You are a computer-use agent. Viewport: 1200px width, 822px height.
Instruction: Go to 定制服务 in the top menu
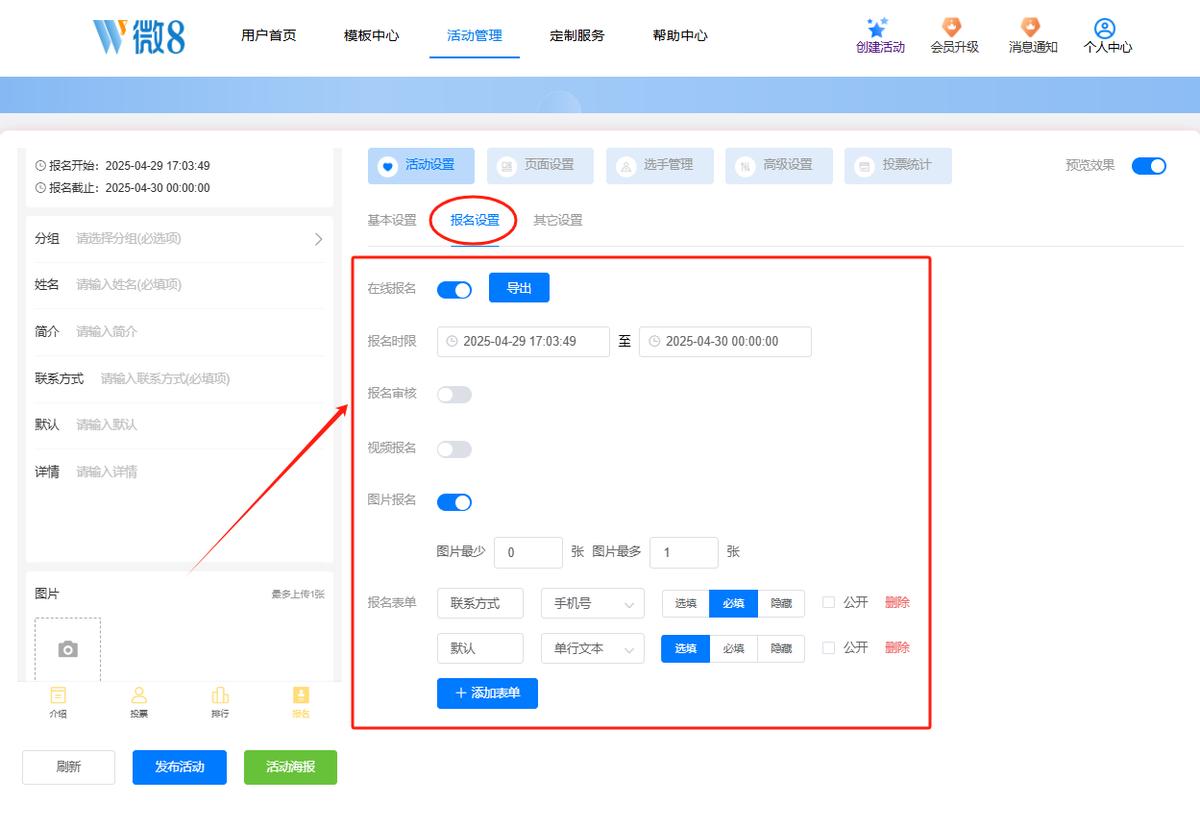577,35
